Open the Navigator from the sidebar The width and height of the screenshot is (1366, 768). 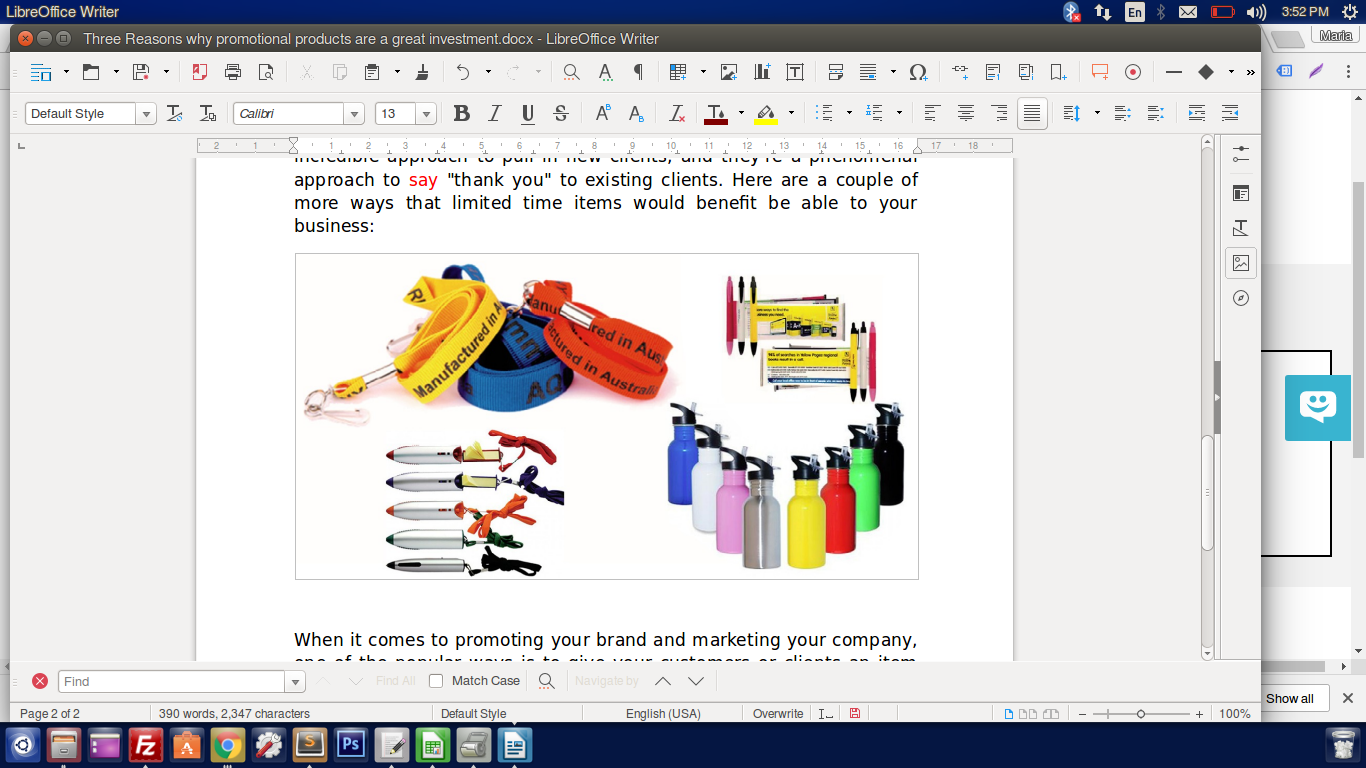(x=1241, y=298)
